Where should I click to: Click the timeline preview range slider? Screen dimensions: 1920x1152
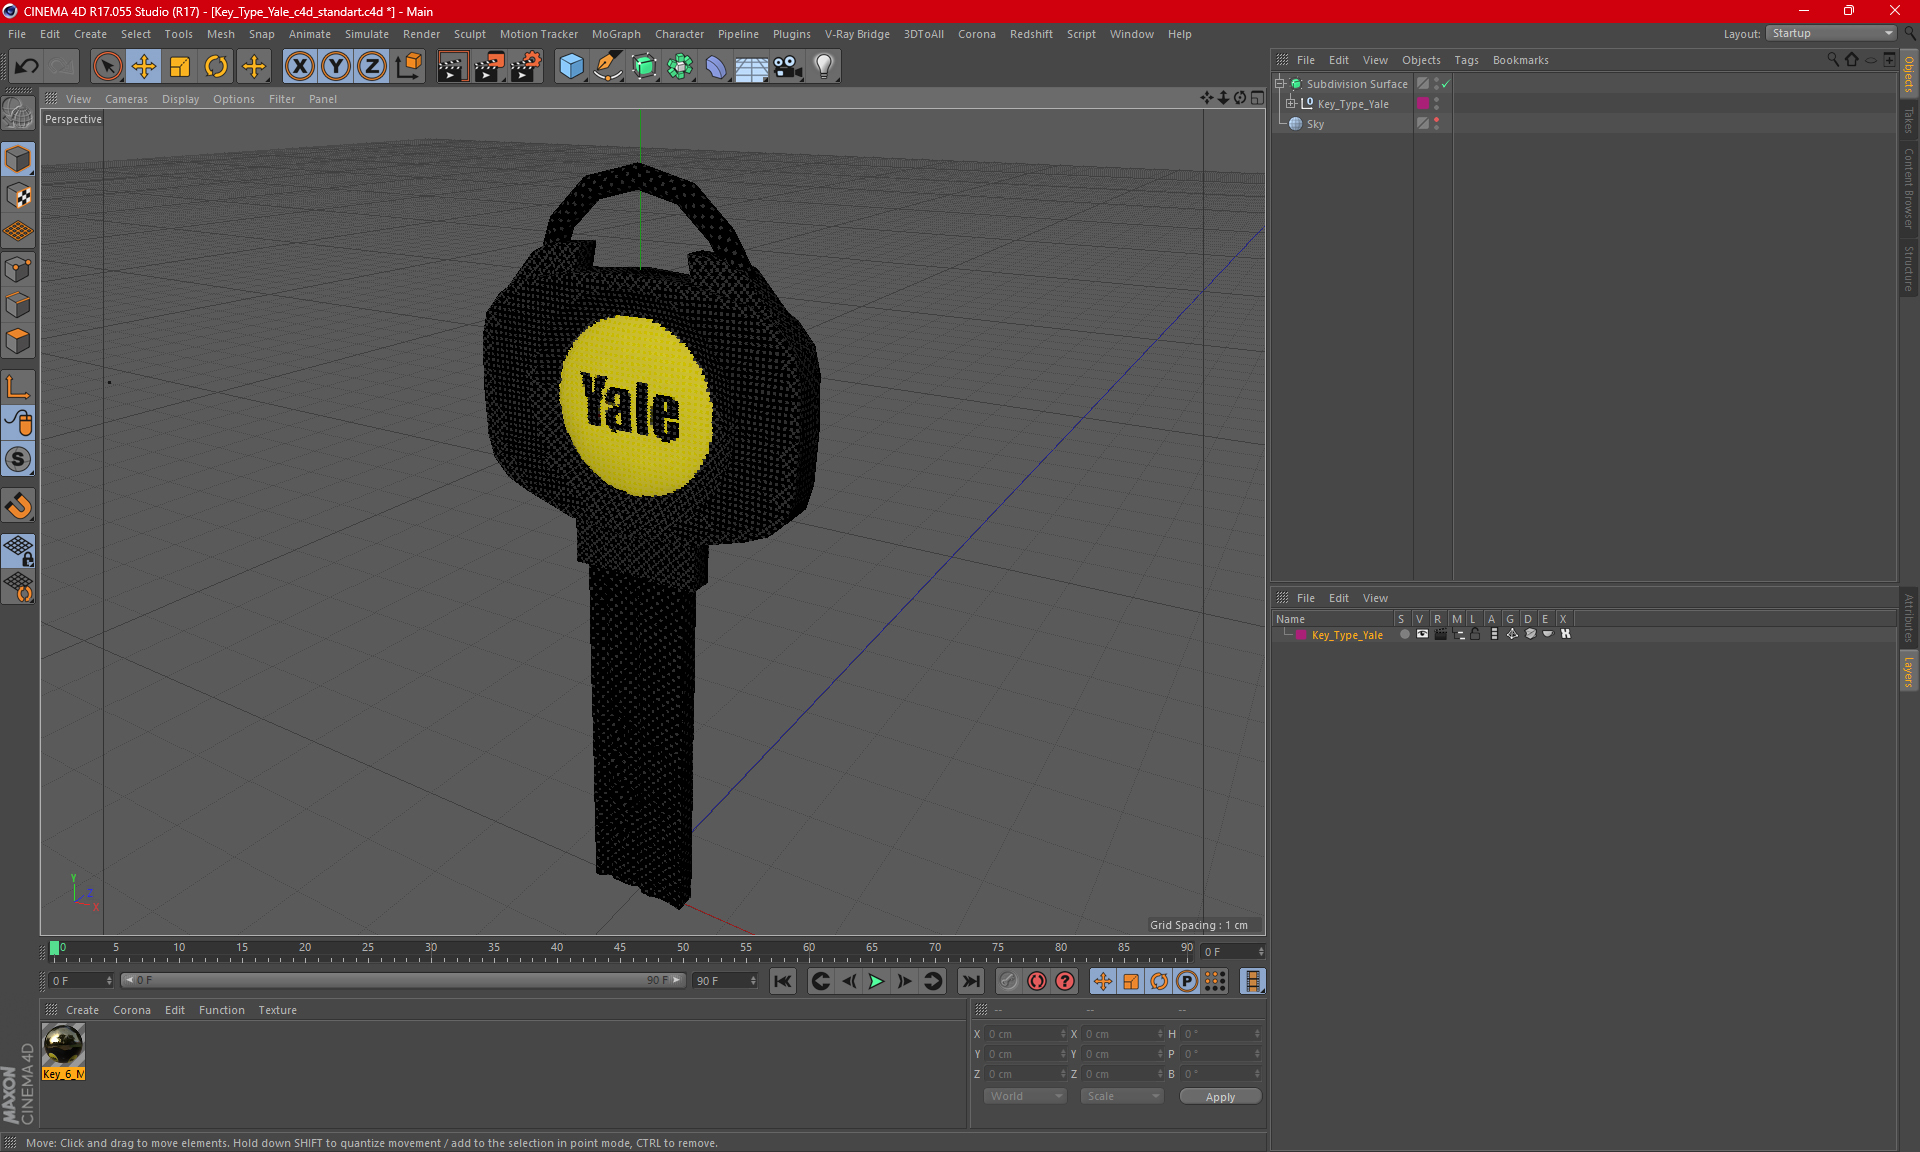pyautogui.click(x=403, y=980)
